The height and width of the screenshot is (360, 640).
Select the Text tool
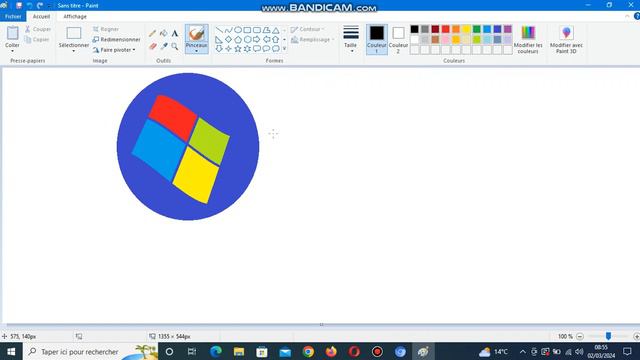(175, 33)
